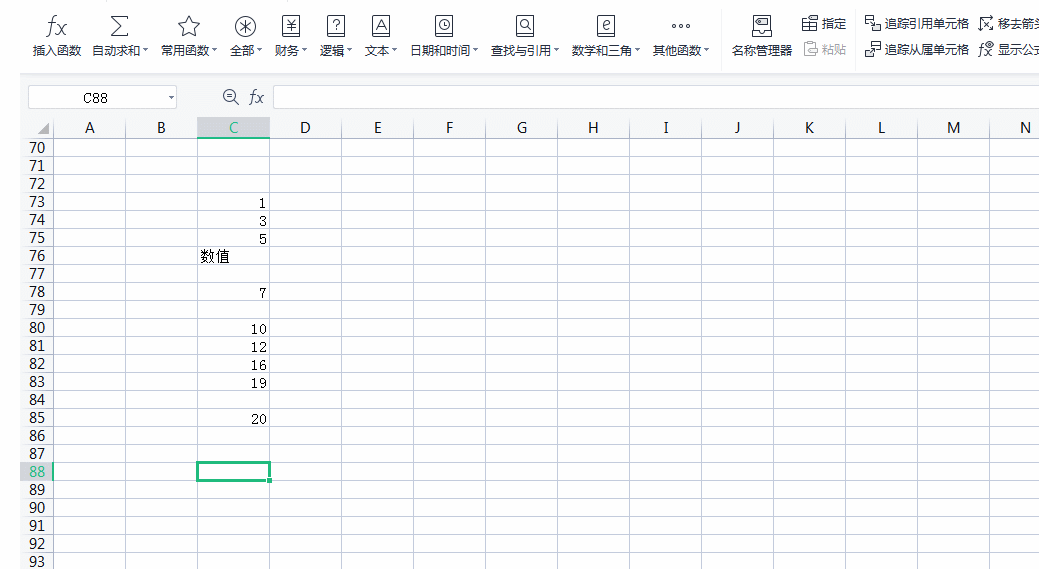Click the fx icon beside the formula bar
The height and width of the screenshot is (569, 1039).
coord(256,97)
